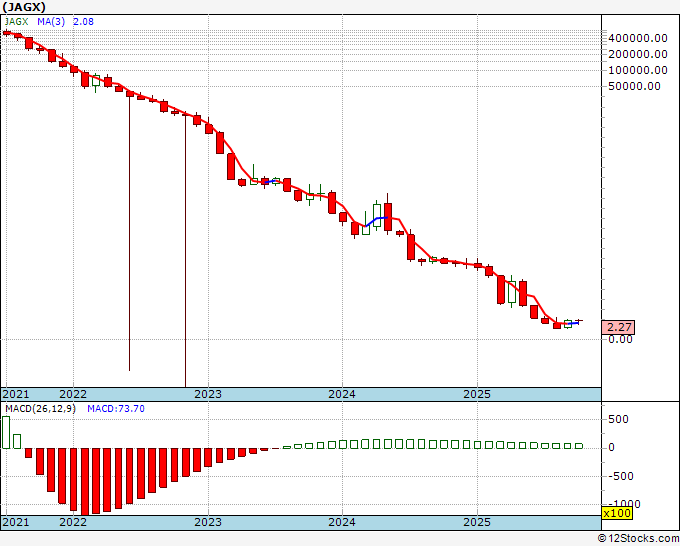
Task: Open the 12Stocks.com copyright link
Action: (638, 538)
